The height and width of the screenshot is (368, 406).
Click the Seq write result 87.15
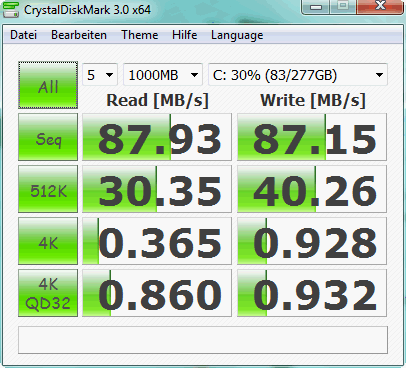pyautogui.click(x=312, y=137)
